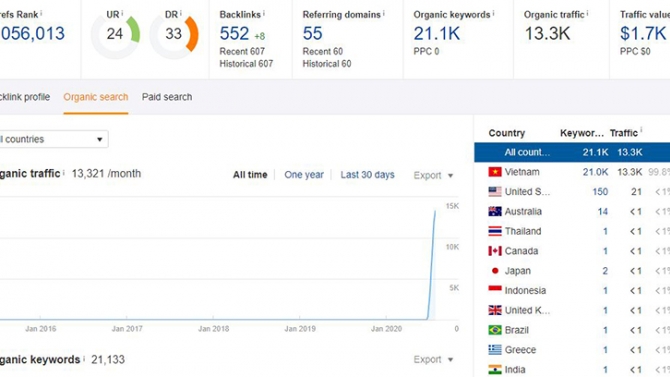This screenshot has height=377, width=670.
Task: Switch to Backlink profile tab
Action: point(25,97)
